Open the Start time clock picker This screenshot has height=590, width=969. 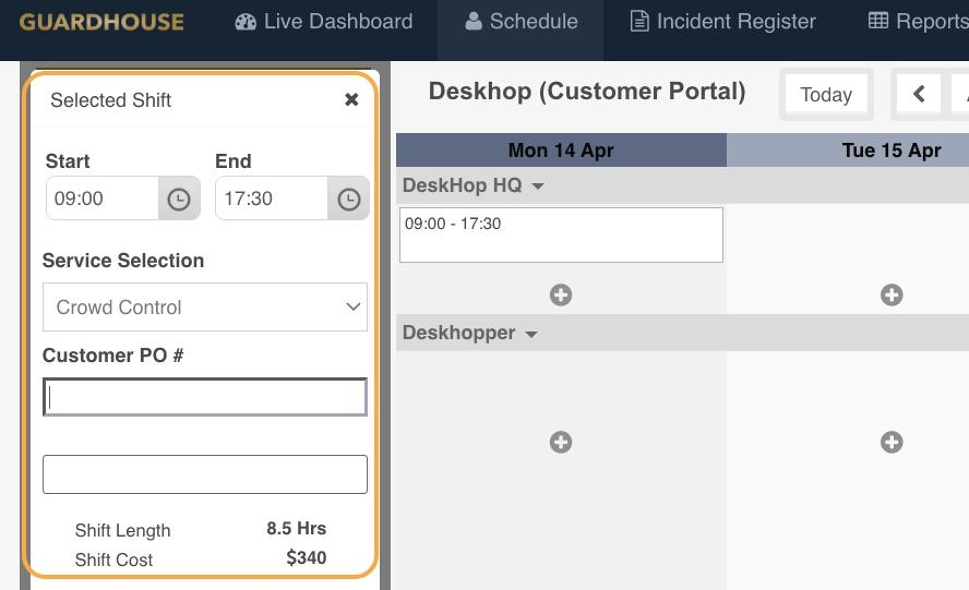[x=179, y=198]
